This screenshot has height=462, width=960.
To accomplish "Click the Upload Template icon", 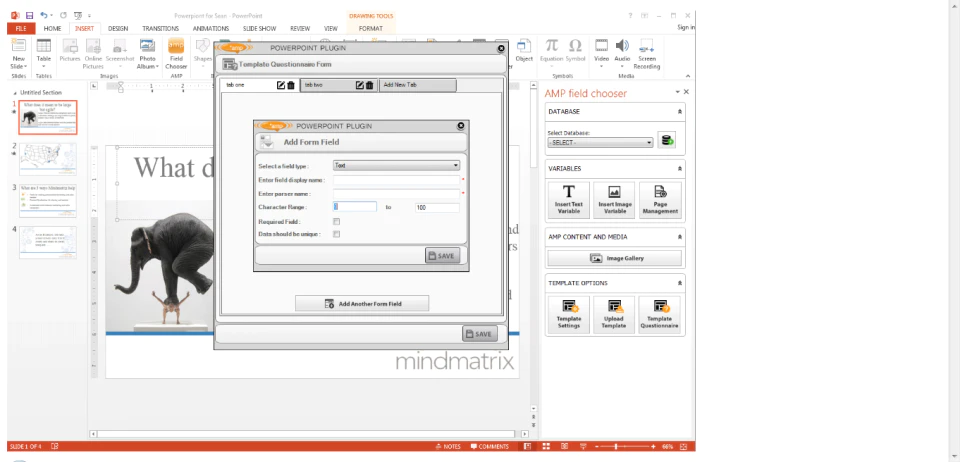I will (x=613, y=315).
